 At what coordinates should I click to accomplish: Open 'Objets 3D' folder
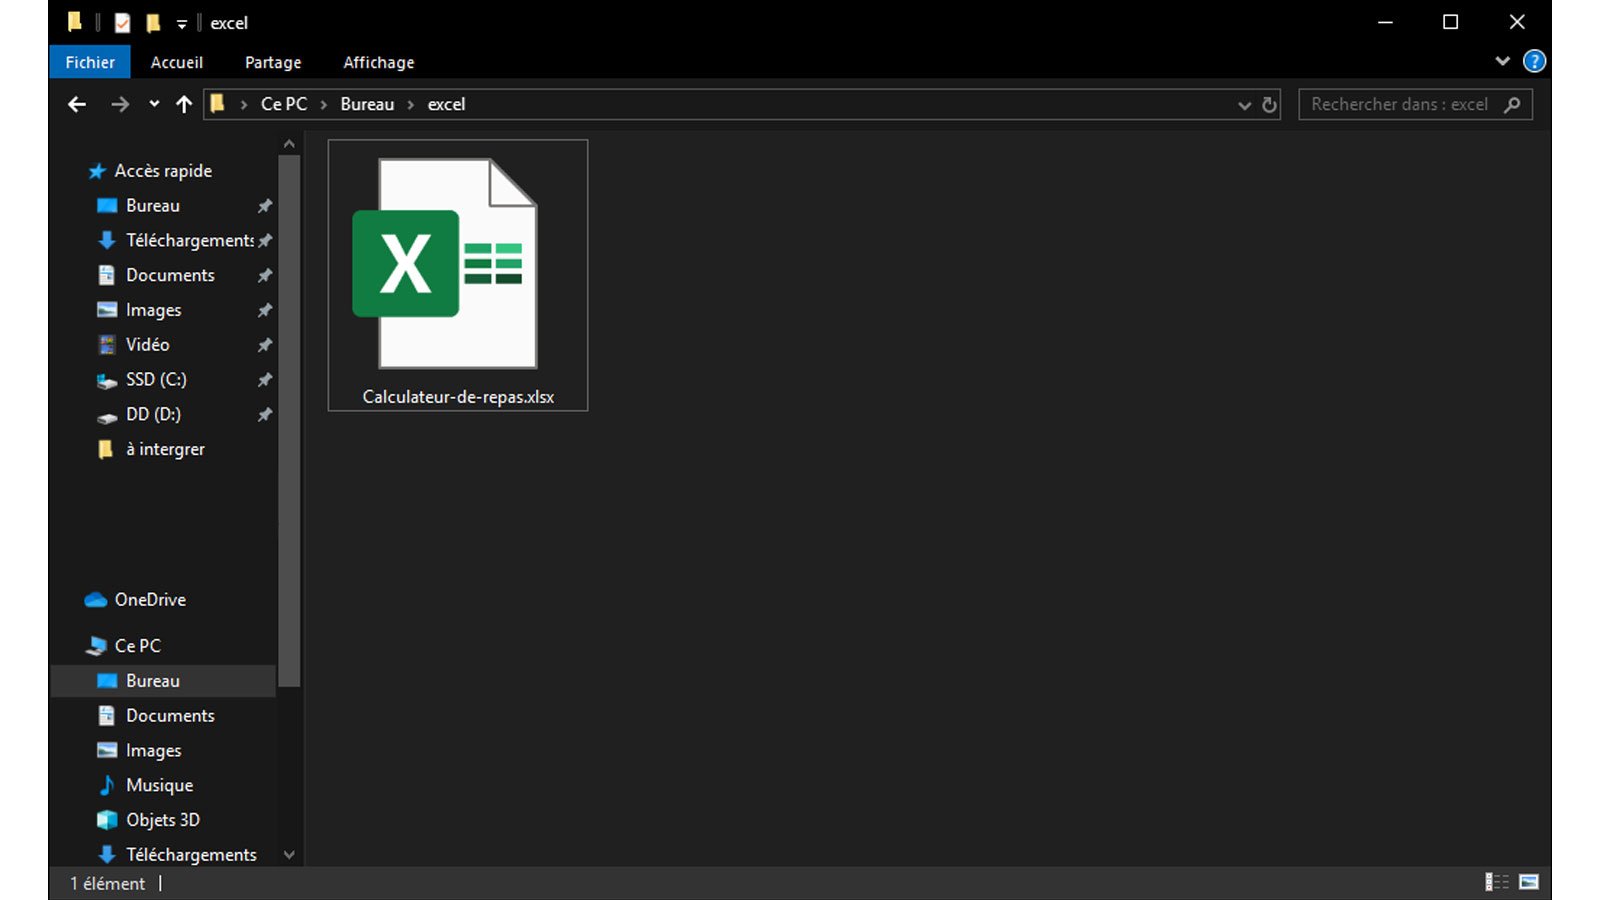(162, 820)
